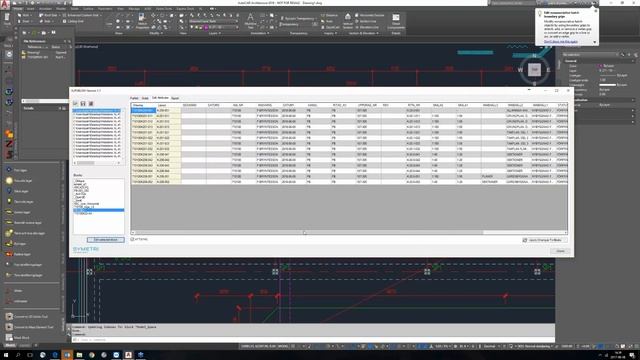
Task: Click the E direction on the ViewCube compass
Action: coord(548,70)
